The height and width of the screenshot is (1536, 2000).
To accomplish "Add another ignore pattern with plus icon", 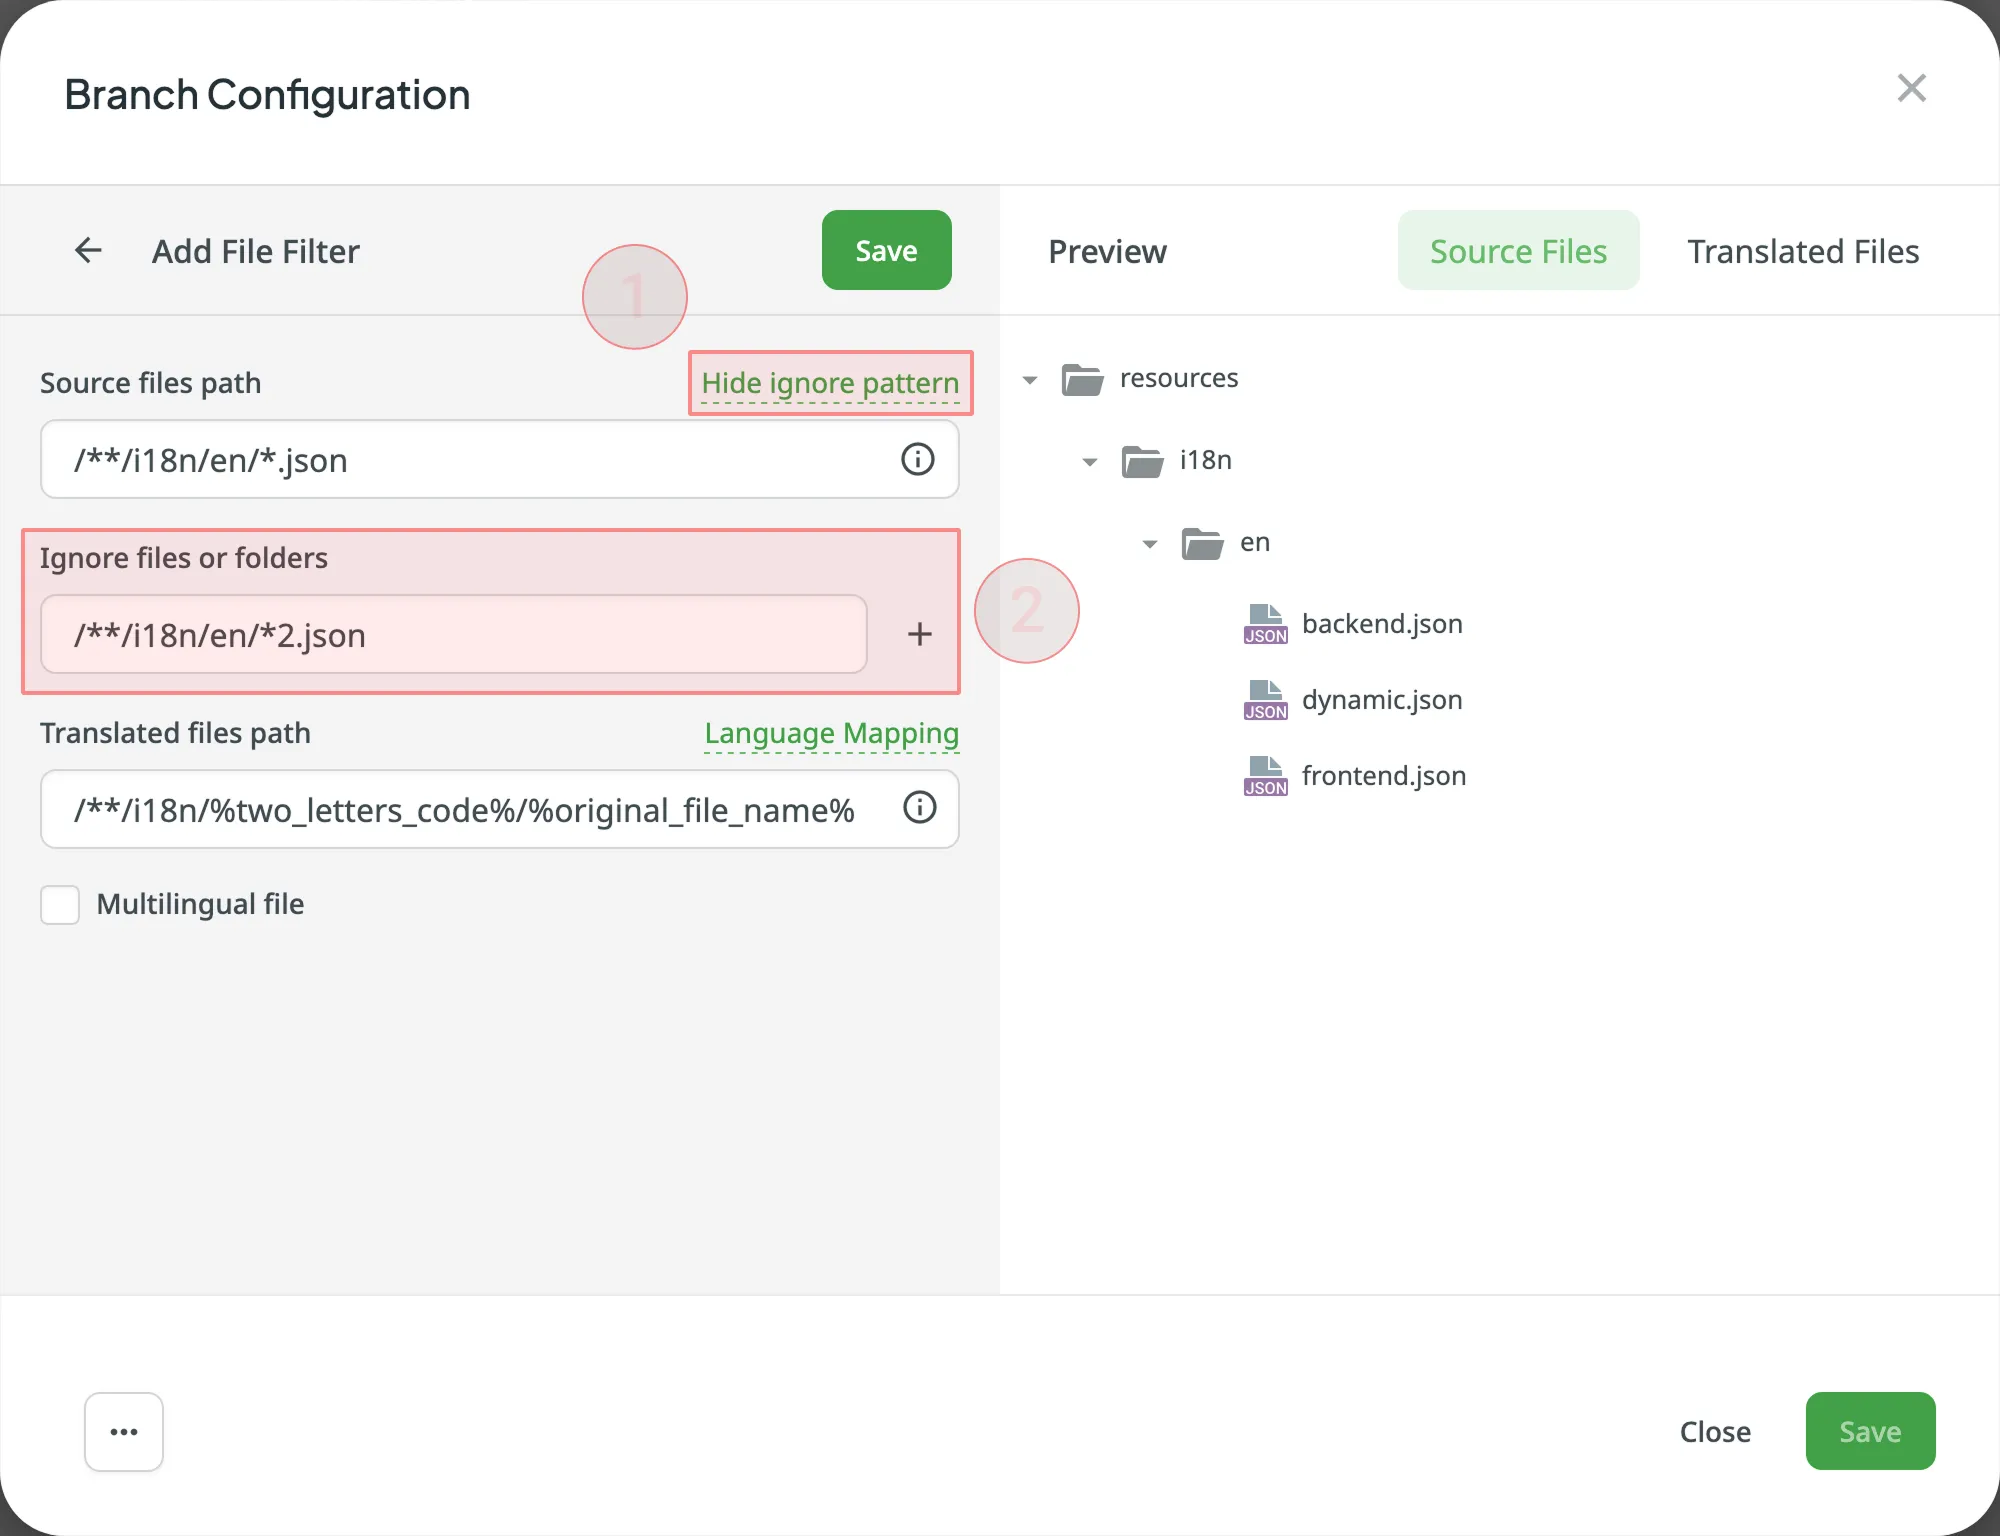I will [919, 634].
